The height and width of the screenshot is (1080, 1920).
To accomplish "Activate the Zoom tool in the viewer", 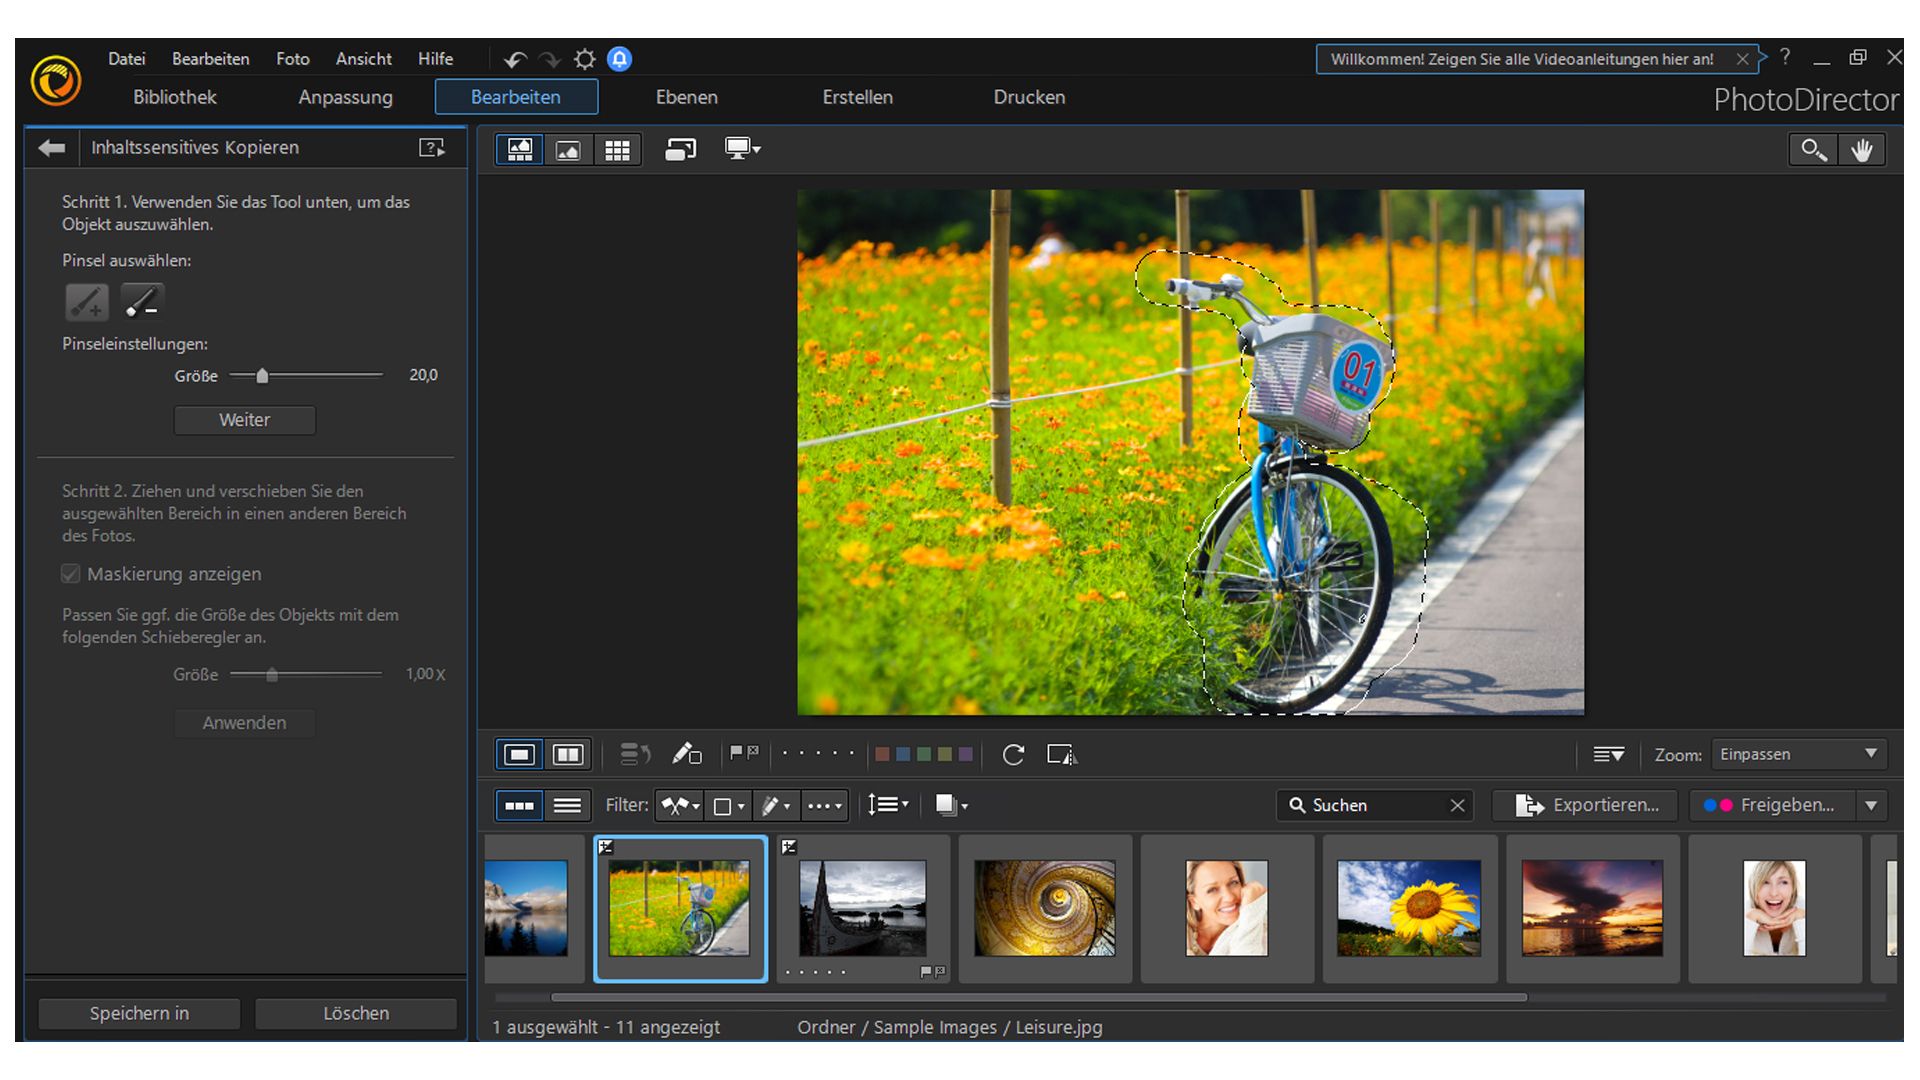I will click(x=1813, y=149).
